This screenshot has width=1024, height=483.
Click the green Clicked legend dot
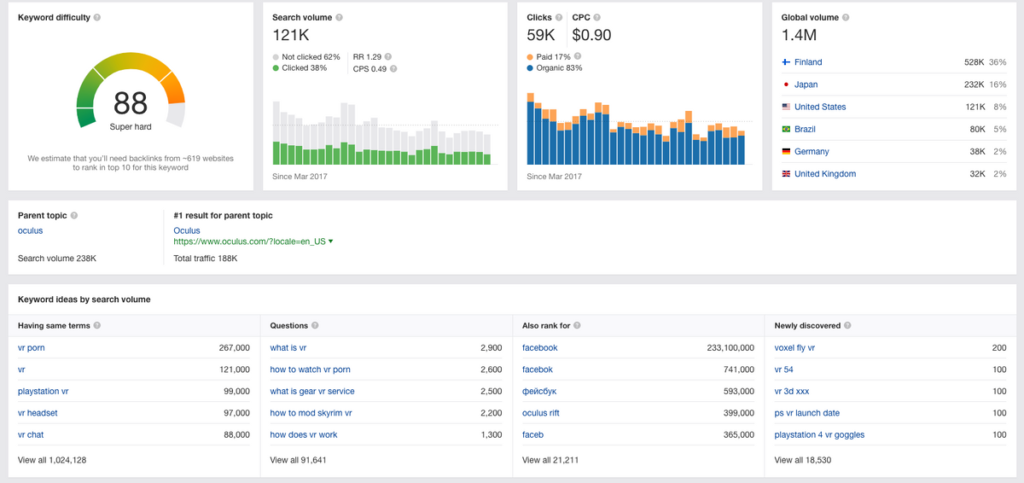(x=276, y=68)
